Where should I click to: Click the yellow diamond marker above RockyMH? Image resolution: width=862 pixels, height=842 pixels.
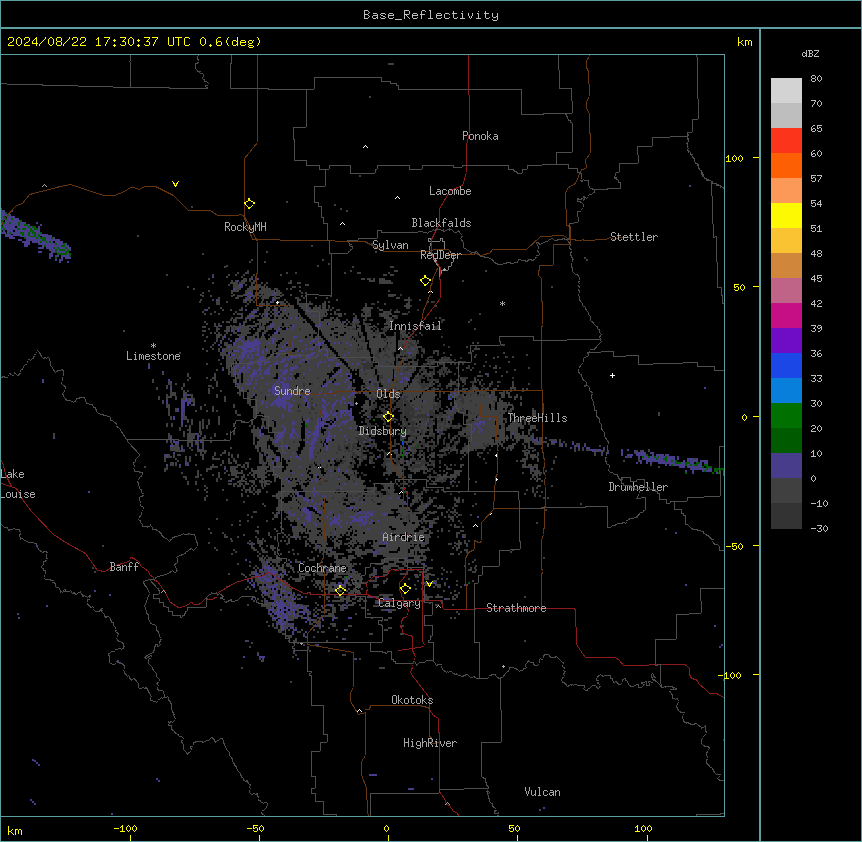[249, 204]
